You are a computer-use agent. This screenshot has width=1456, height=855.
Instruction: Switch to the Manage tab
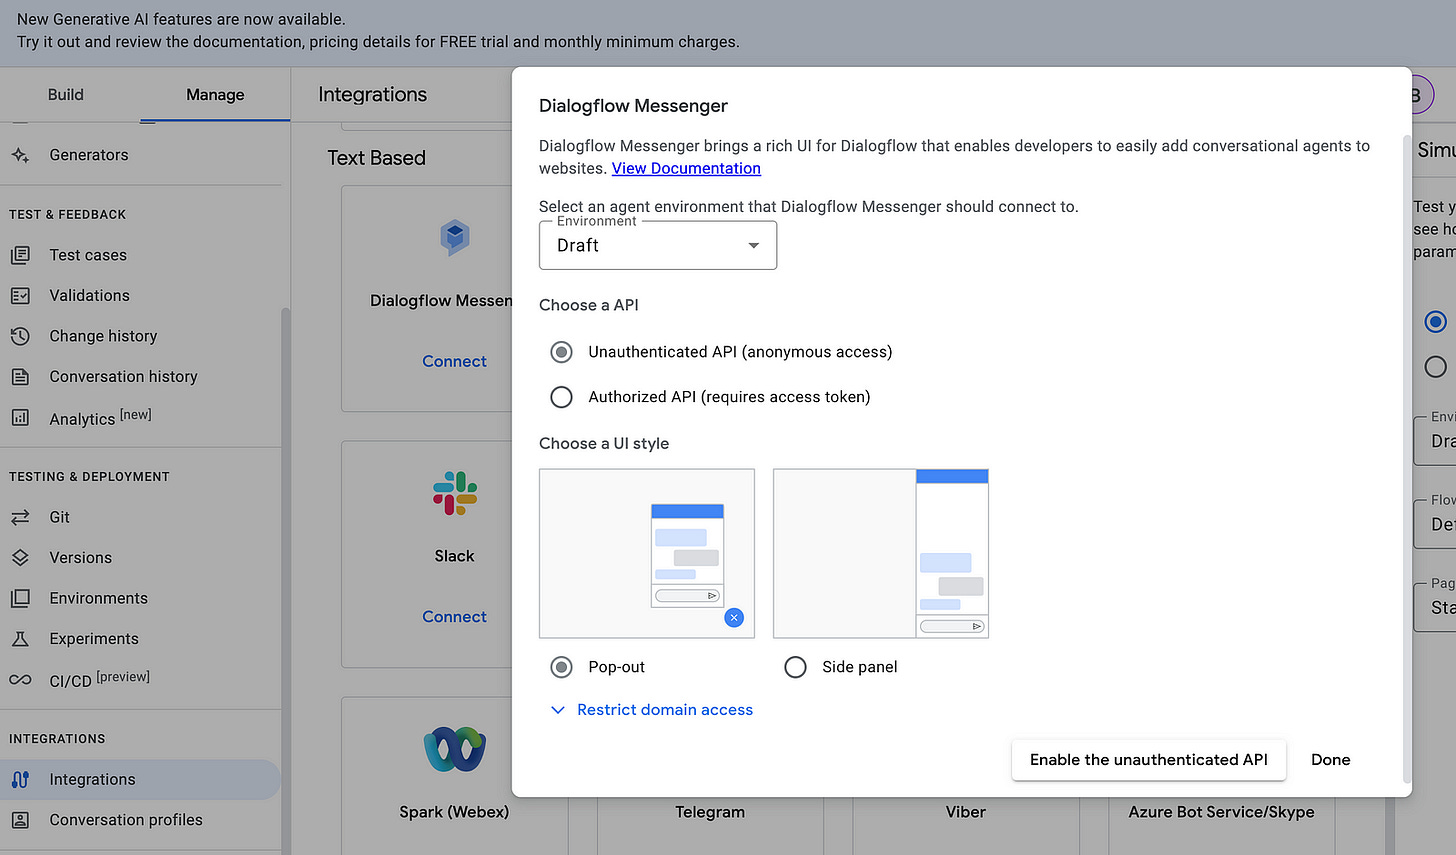click(215, 95)
